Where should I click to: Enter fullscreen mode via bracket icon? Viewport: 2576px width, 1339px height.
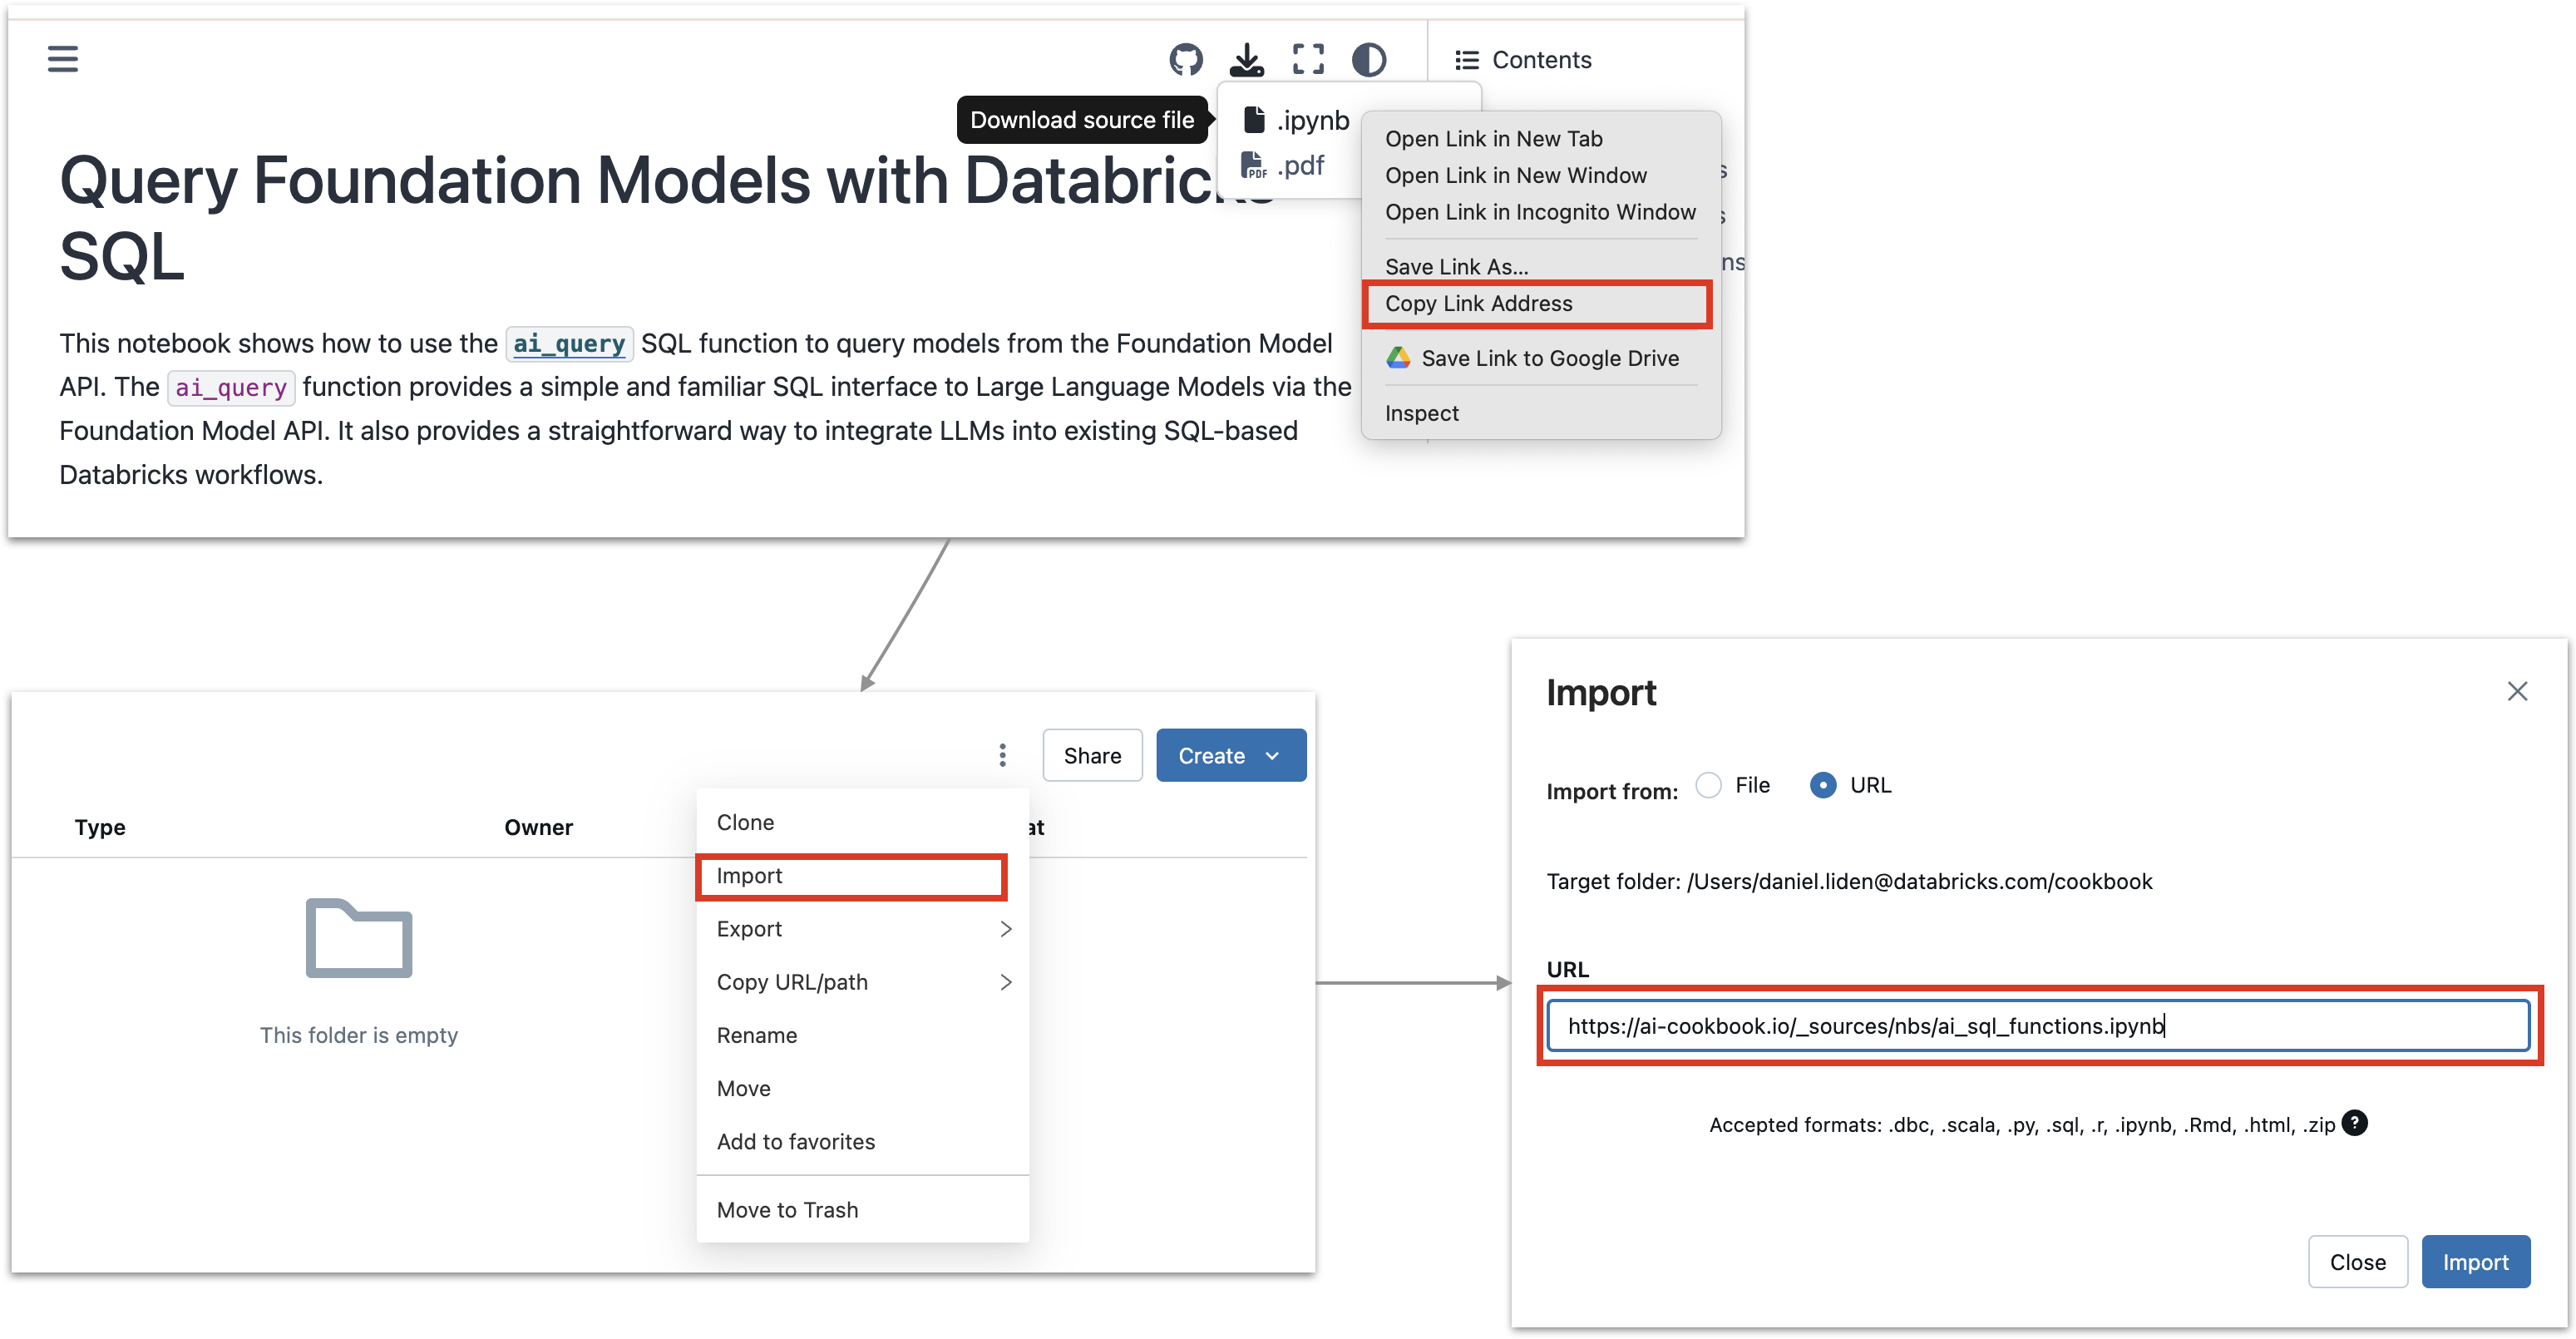[x=1308, y=59]
